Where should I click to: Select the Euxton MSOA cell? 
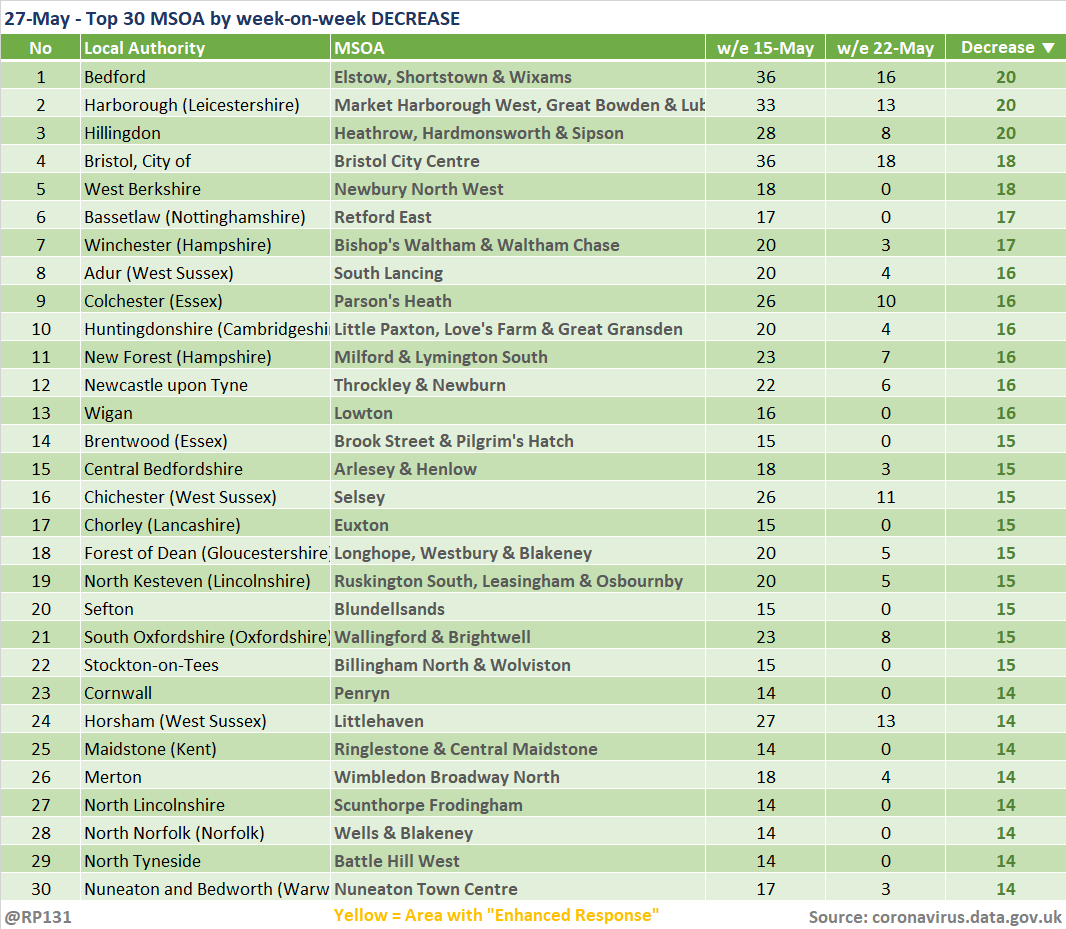(518, 525)
